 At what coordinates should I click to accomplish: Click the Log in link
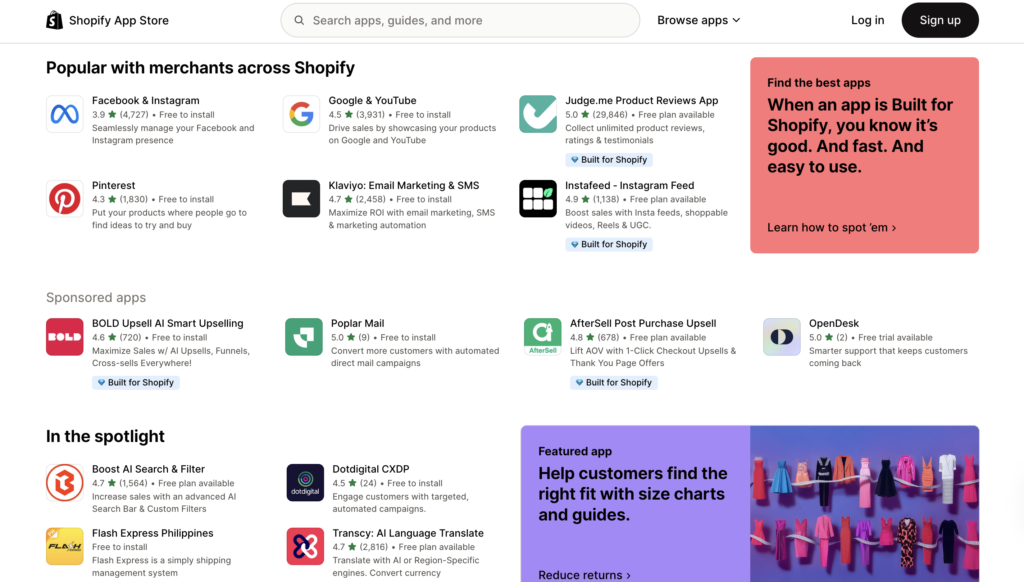pyautogui.click(x=867, y=20)
